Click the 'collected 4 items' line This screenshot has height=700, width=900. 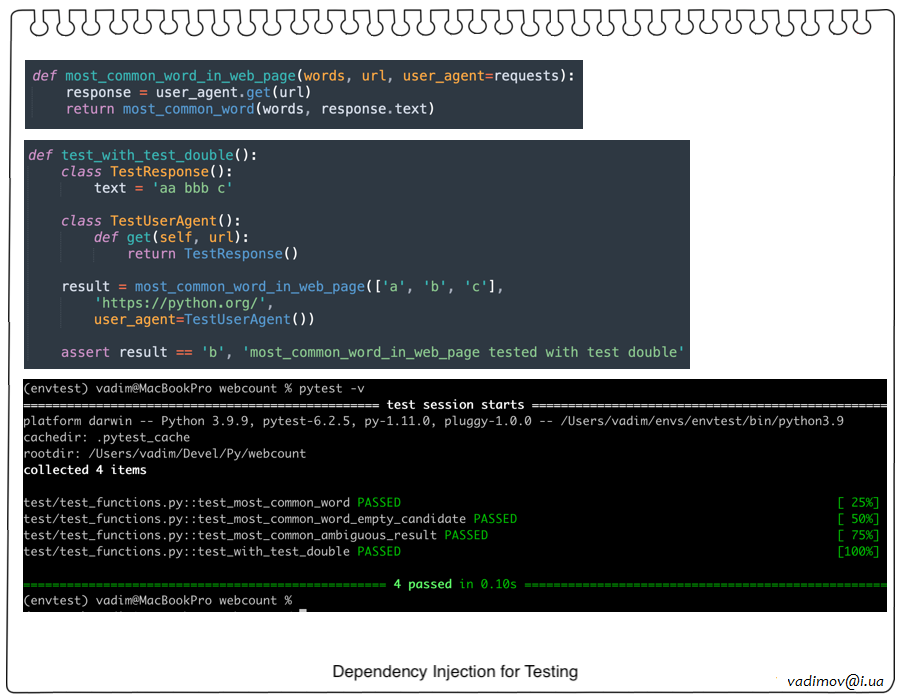(85, 470)
